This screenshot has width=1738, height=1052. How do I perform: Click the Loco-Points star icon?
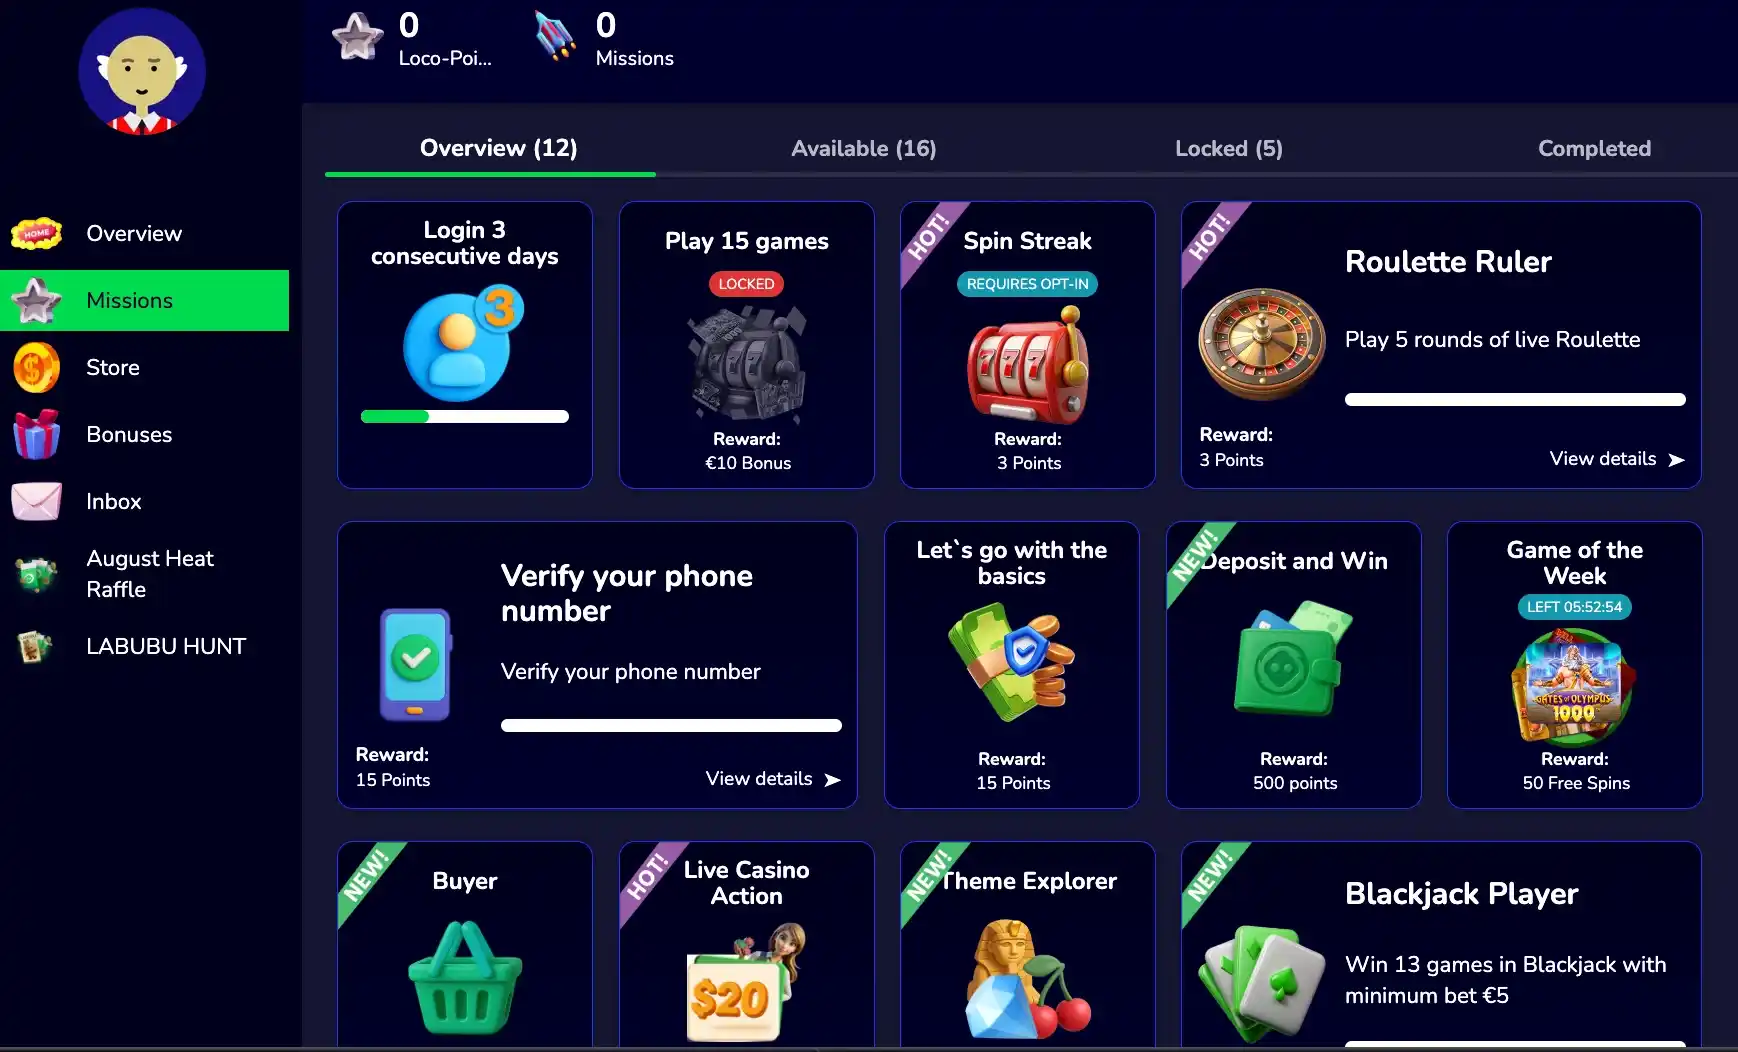pos(357,37)
